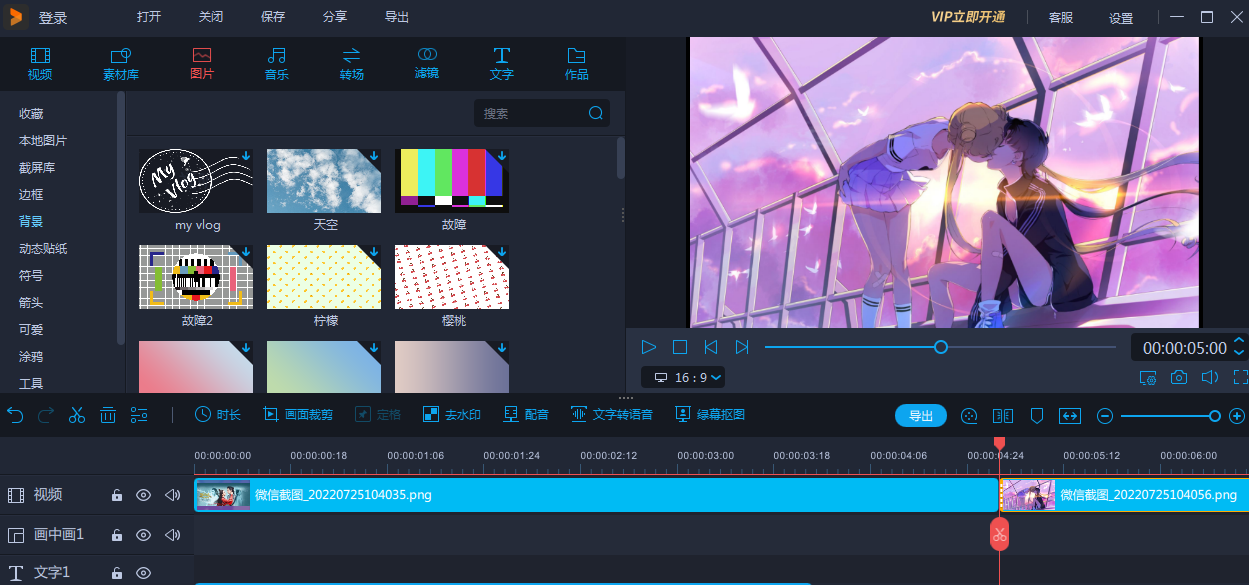The height and width of the screenshot is (585, 1249).
Task: Click the preview playback progress slider handle
Action: coord(941,347)
